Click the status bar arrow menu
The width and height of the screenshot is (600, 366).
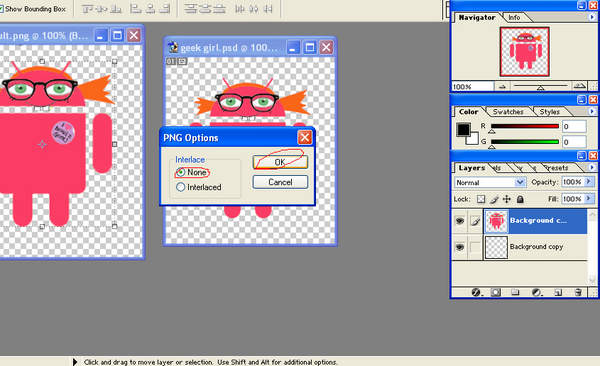(x=75, y=362)
